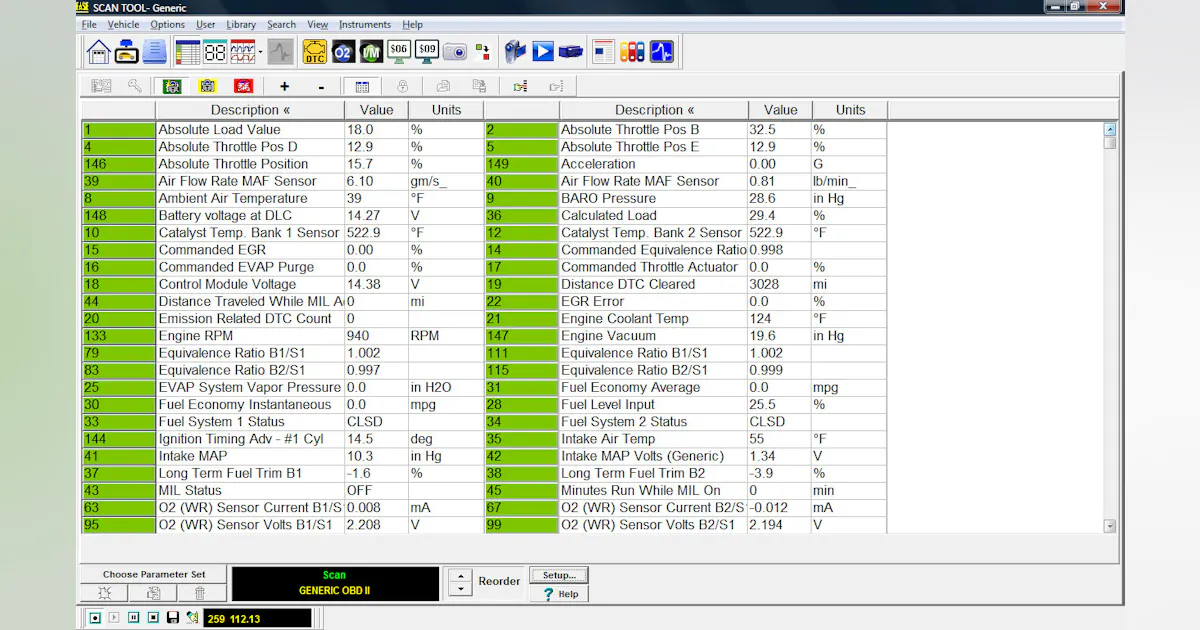Viewport: 1200px width, 630px height.
Task: Click the scroll down arrow of data list
Action: 1110,526
